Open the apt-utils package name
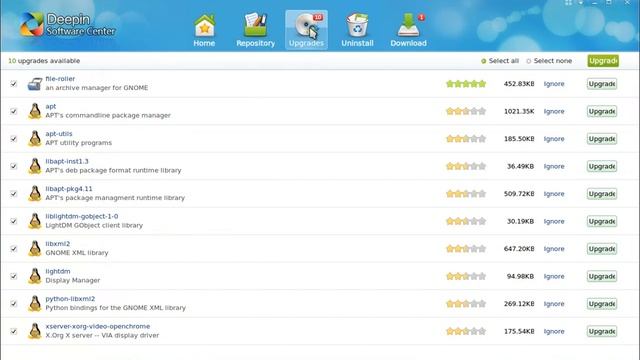Screen dimensions: 640x360 click(59, 134)
